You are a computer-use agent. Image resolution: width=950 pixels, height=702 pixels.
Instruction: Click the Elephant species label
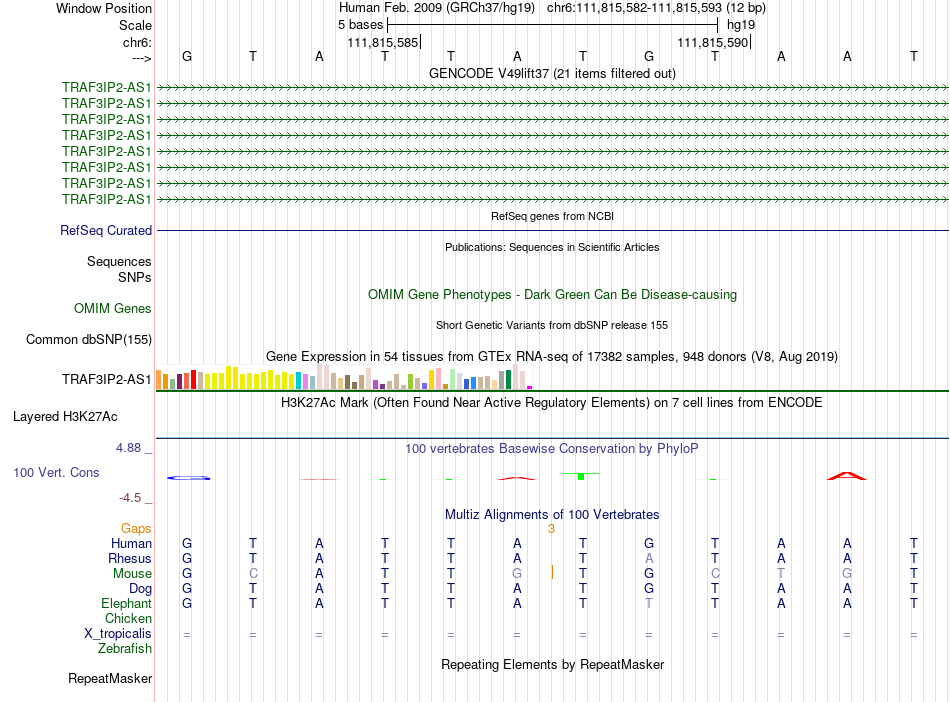pyautogui.click(x=126, y=604)
